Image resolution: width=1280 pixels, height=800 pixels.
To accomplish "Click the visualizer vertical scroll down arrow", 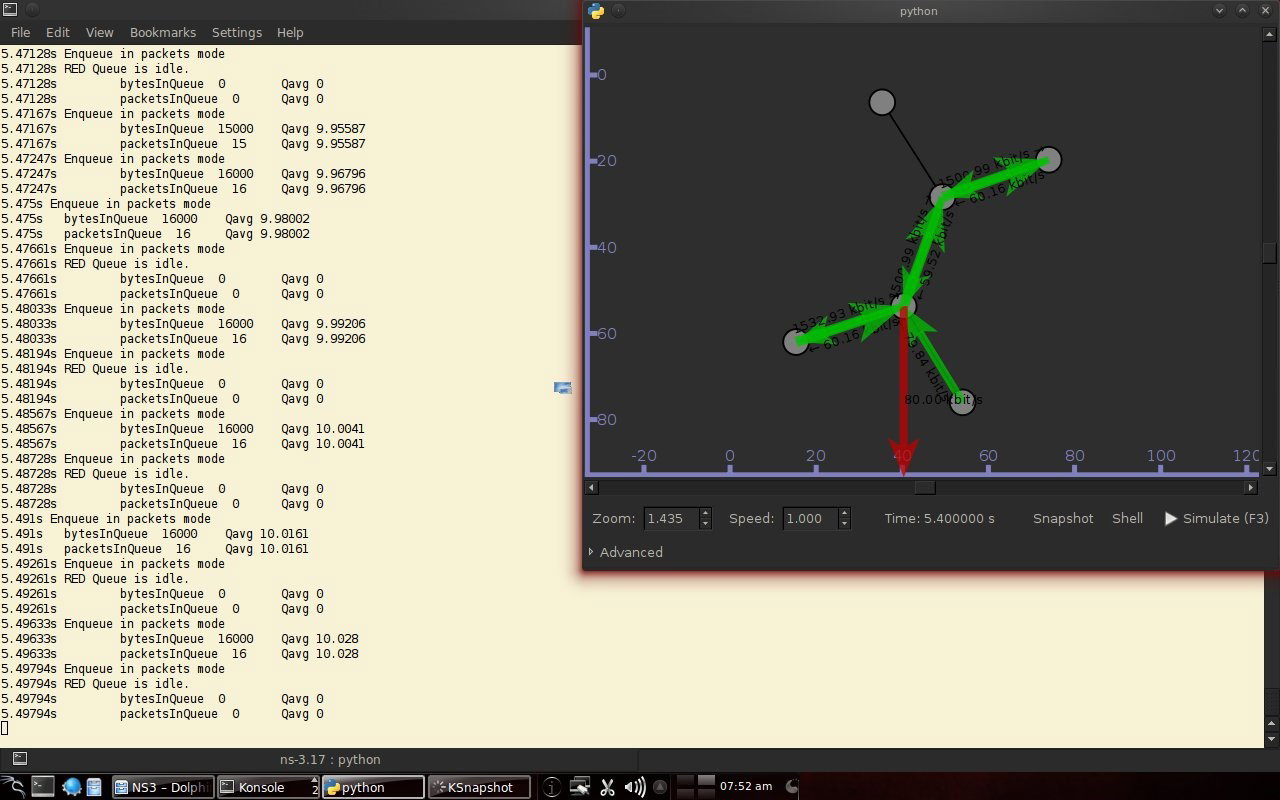I will [1270, 468].
